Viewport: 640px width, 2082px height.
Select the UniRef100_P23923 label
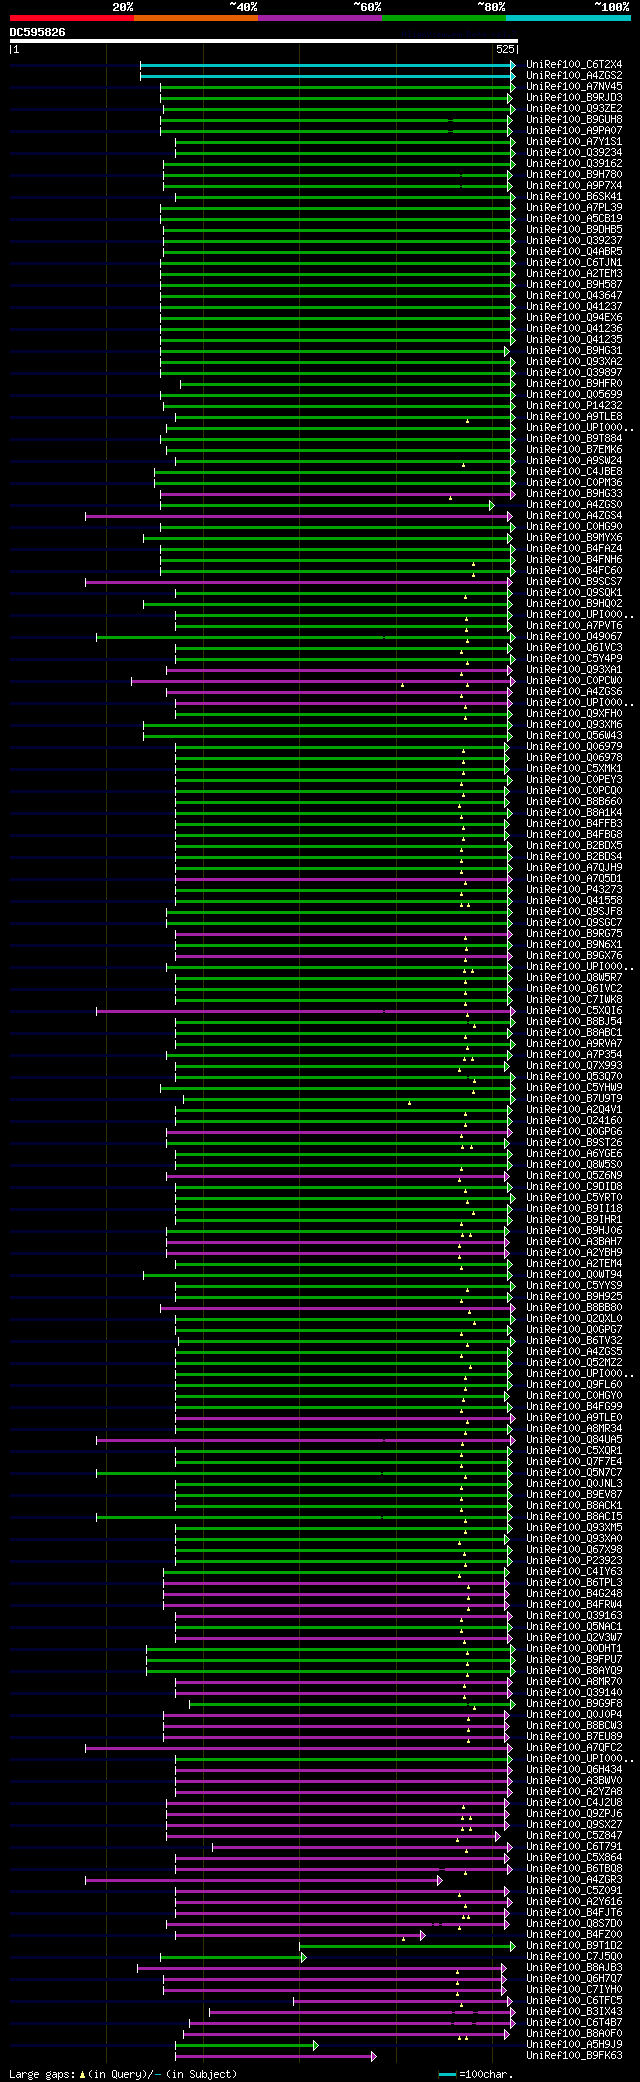pos(574,1561)
